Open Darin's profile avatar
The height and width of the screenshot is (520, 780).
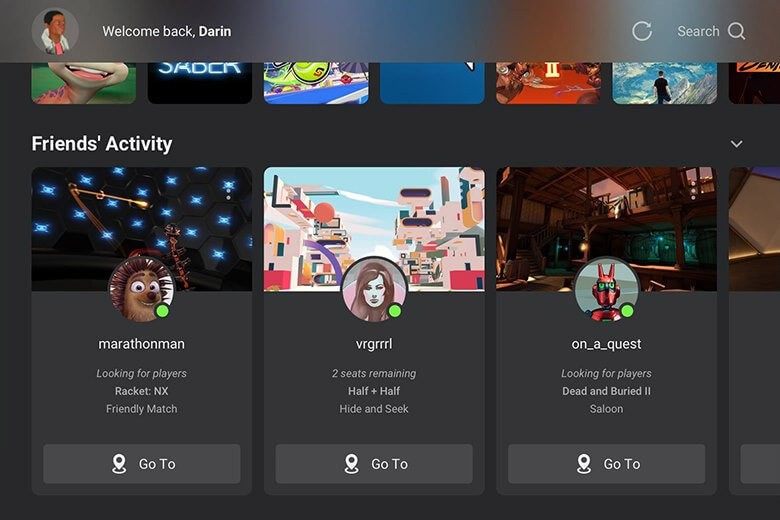point(55,31)
